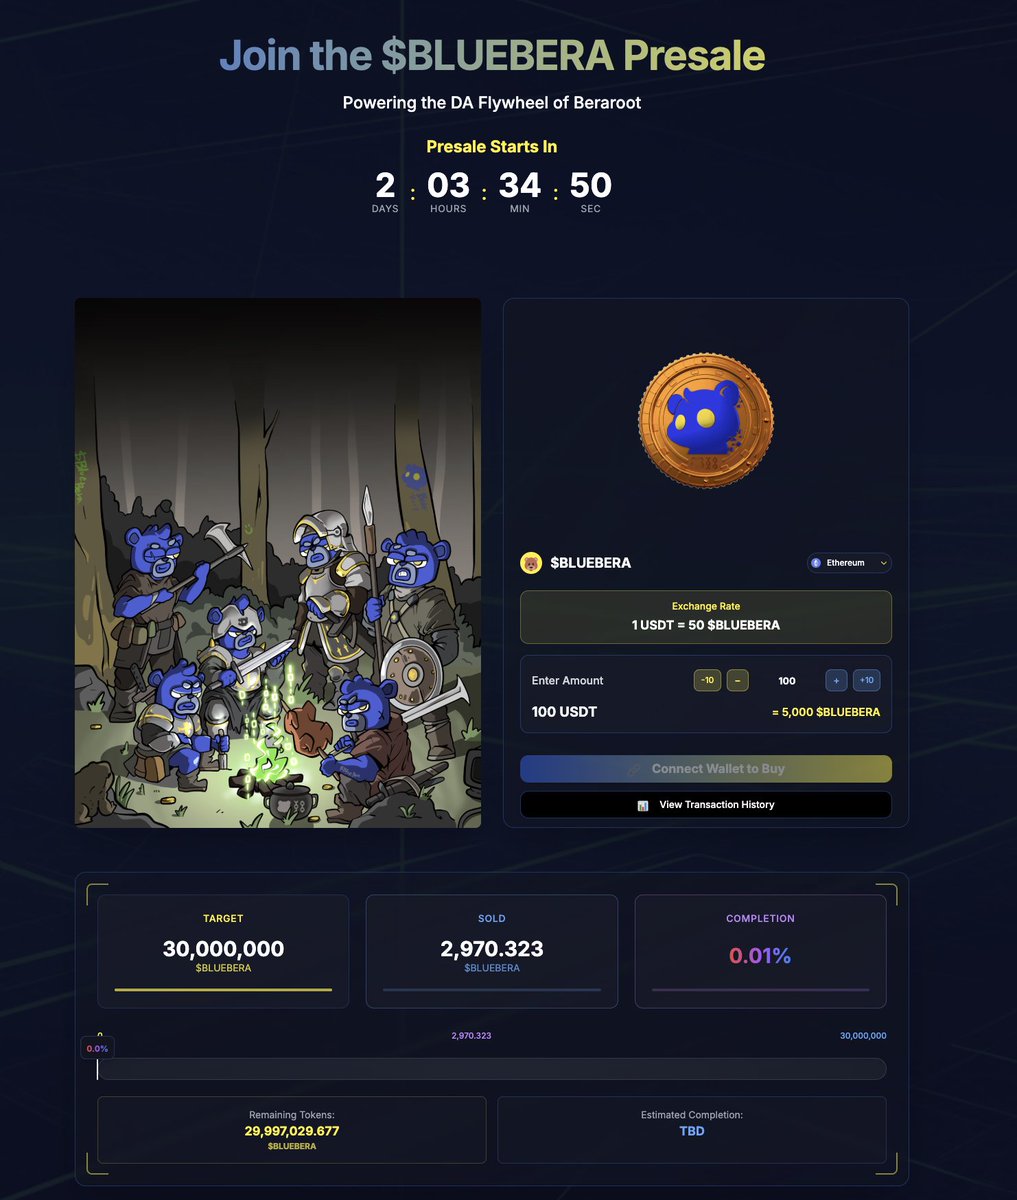
Task: Click the amount field showing 100
Action: coord(787,681)
